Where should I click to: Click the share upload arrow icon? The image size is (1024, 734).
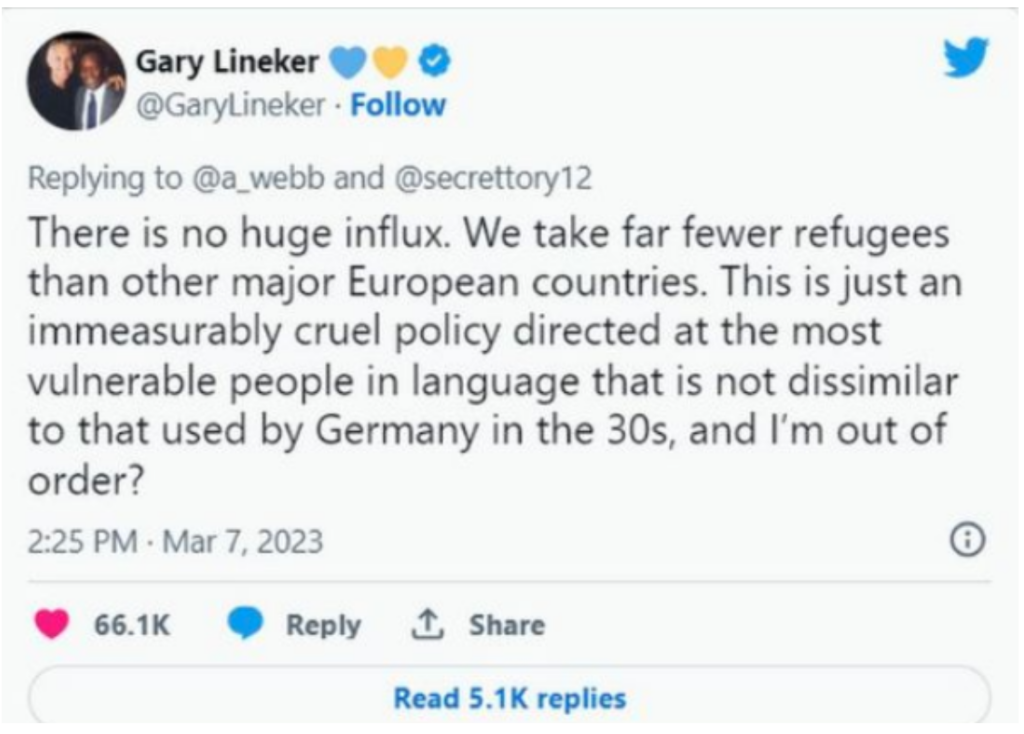click(429, 625)
